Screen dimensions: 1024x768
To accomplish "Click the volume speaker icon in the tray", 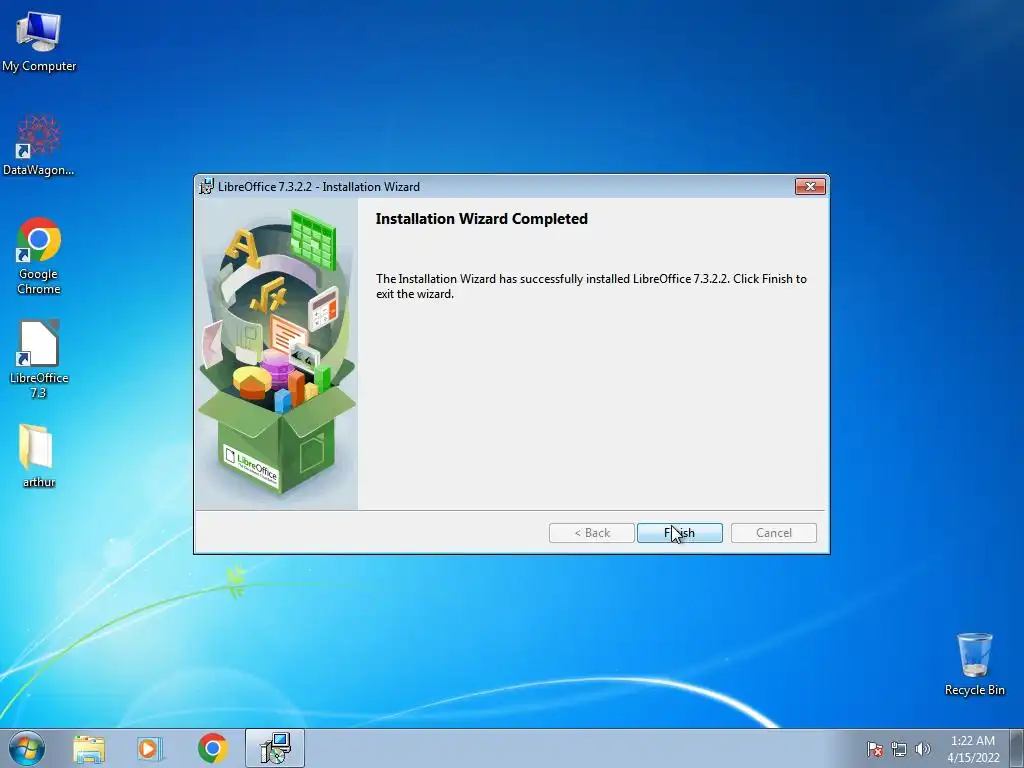I will (922, 749).
